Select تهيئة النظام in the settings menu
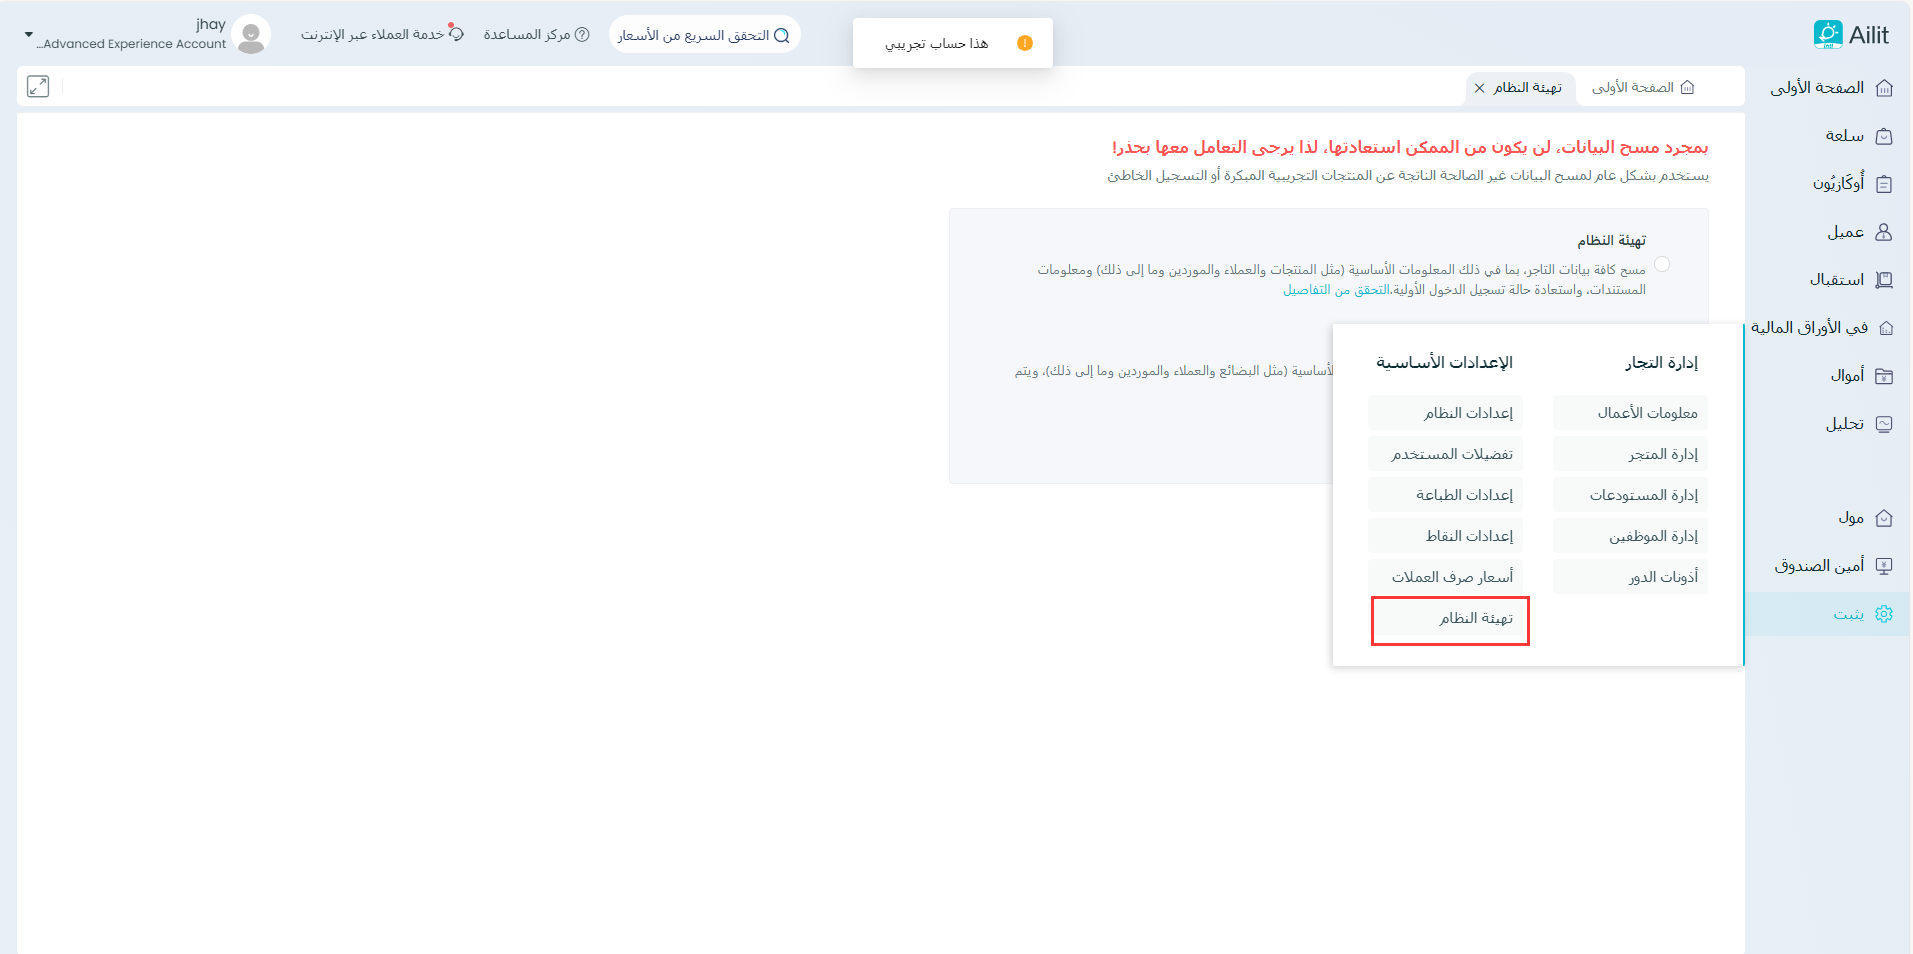This screenshot has height=954, width=1913. (1475, 619)
